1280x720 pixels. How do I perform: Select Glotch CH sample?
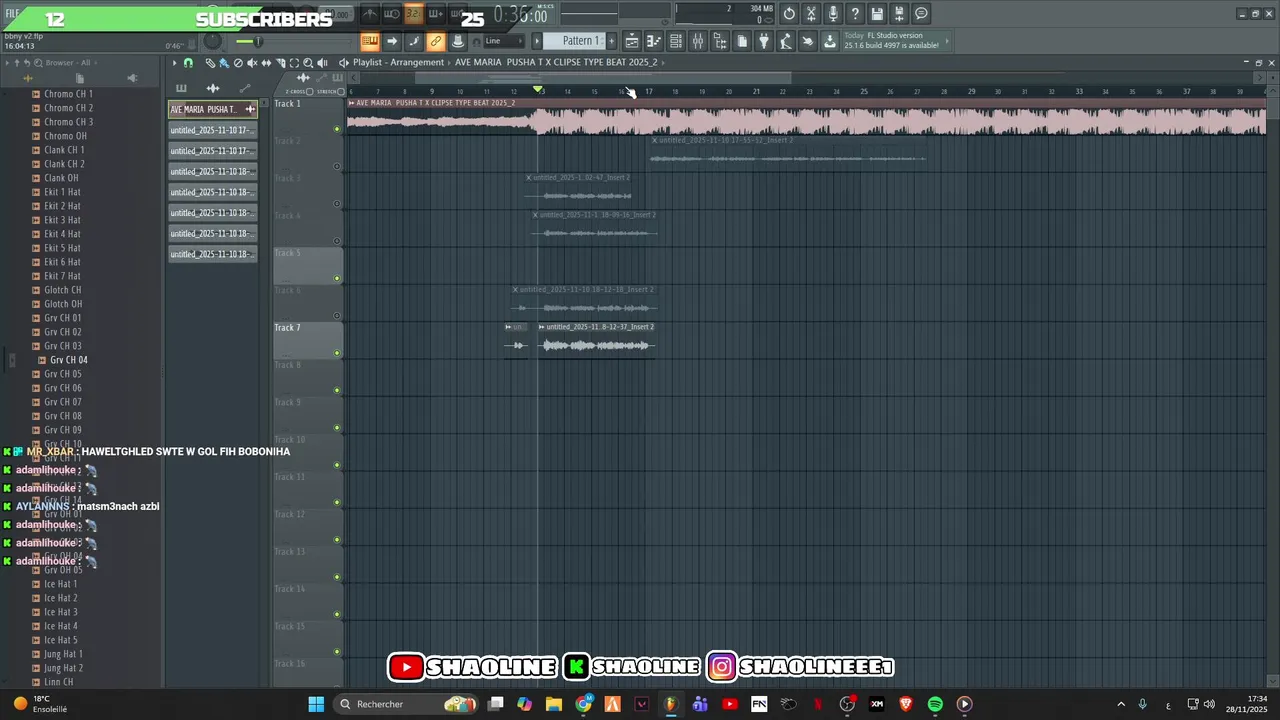63,290
